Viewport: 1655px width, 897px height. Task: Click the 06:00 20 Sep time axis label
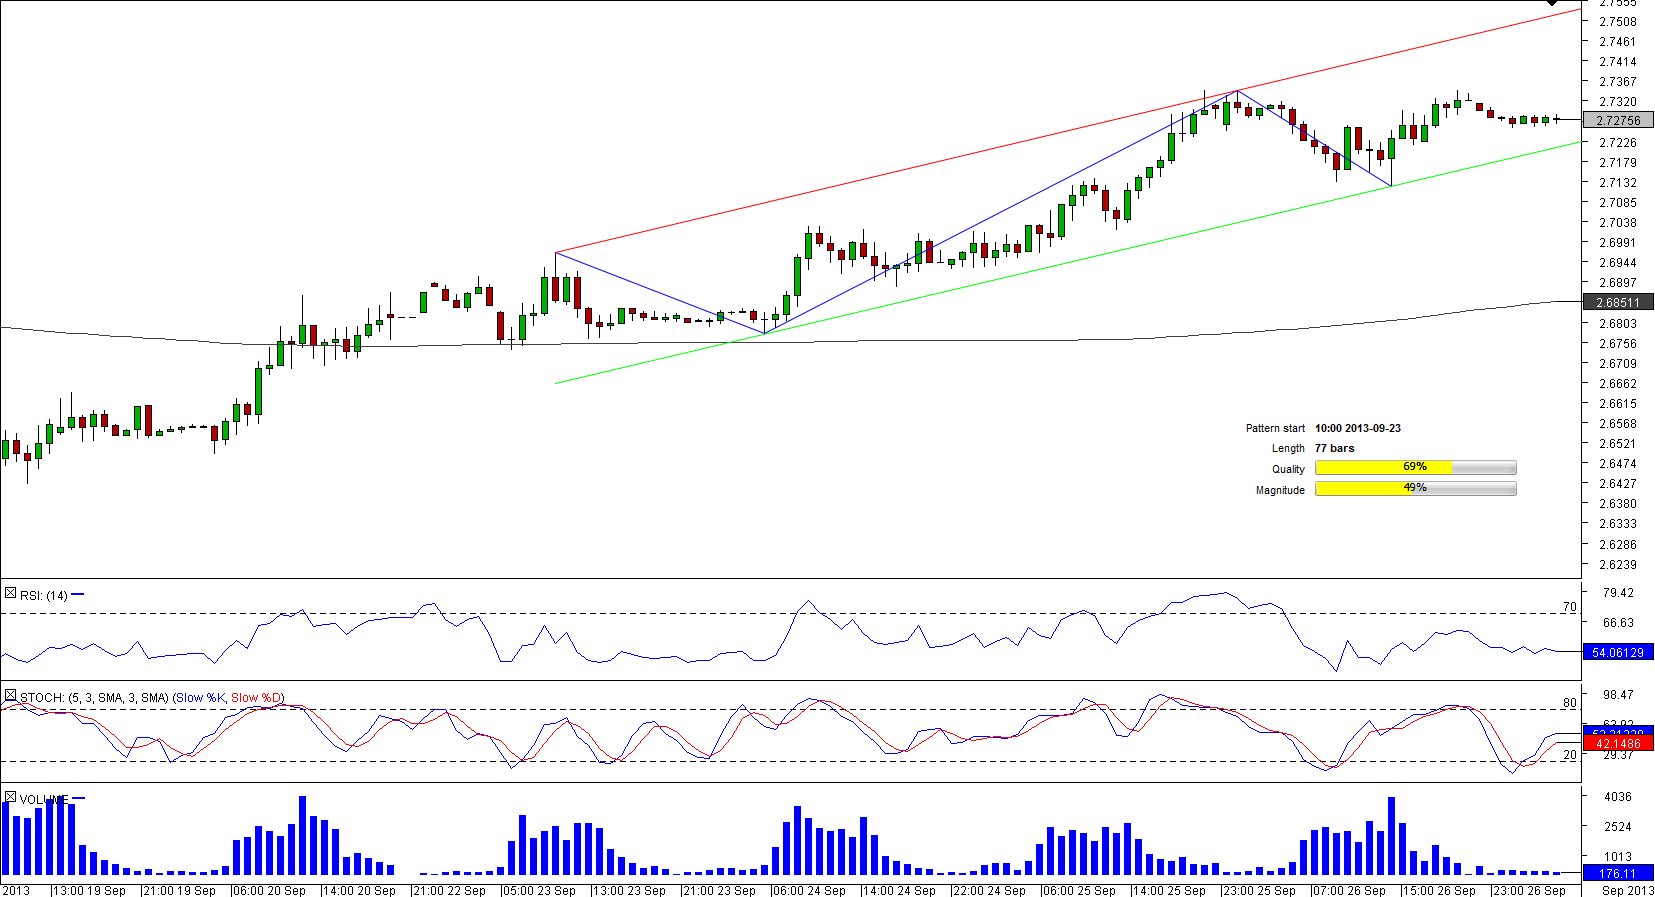pos(270,890)
